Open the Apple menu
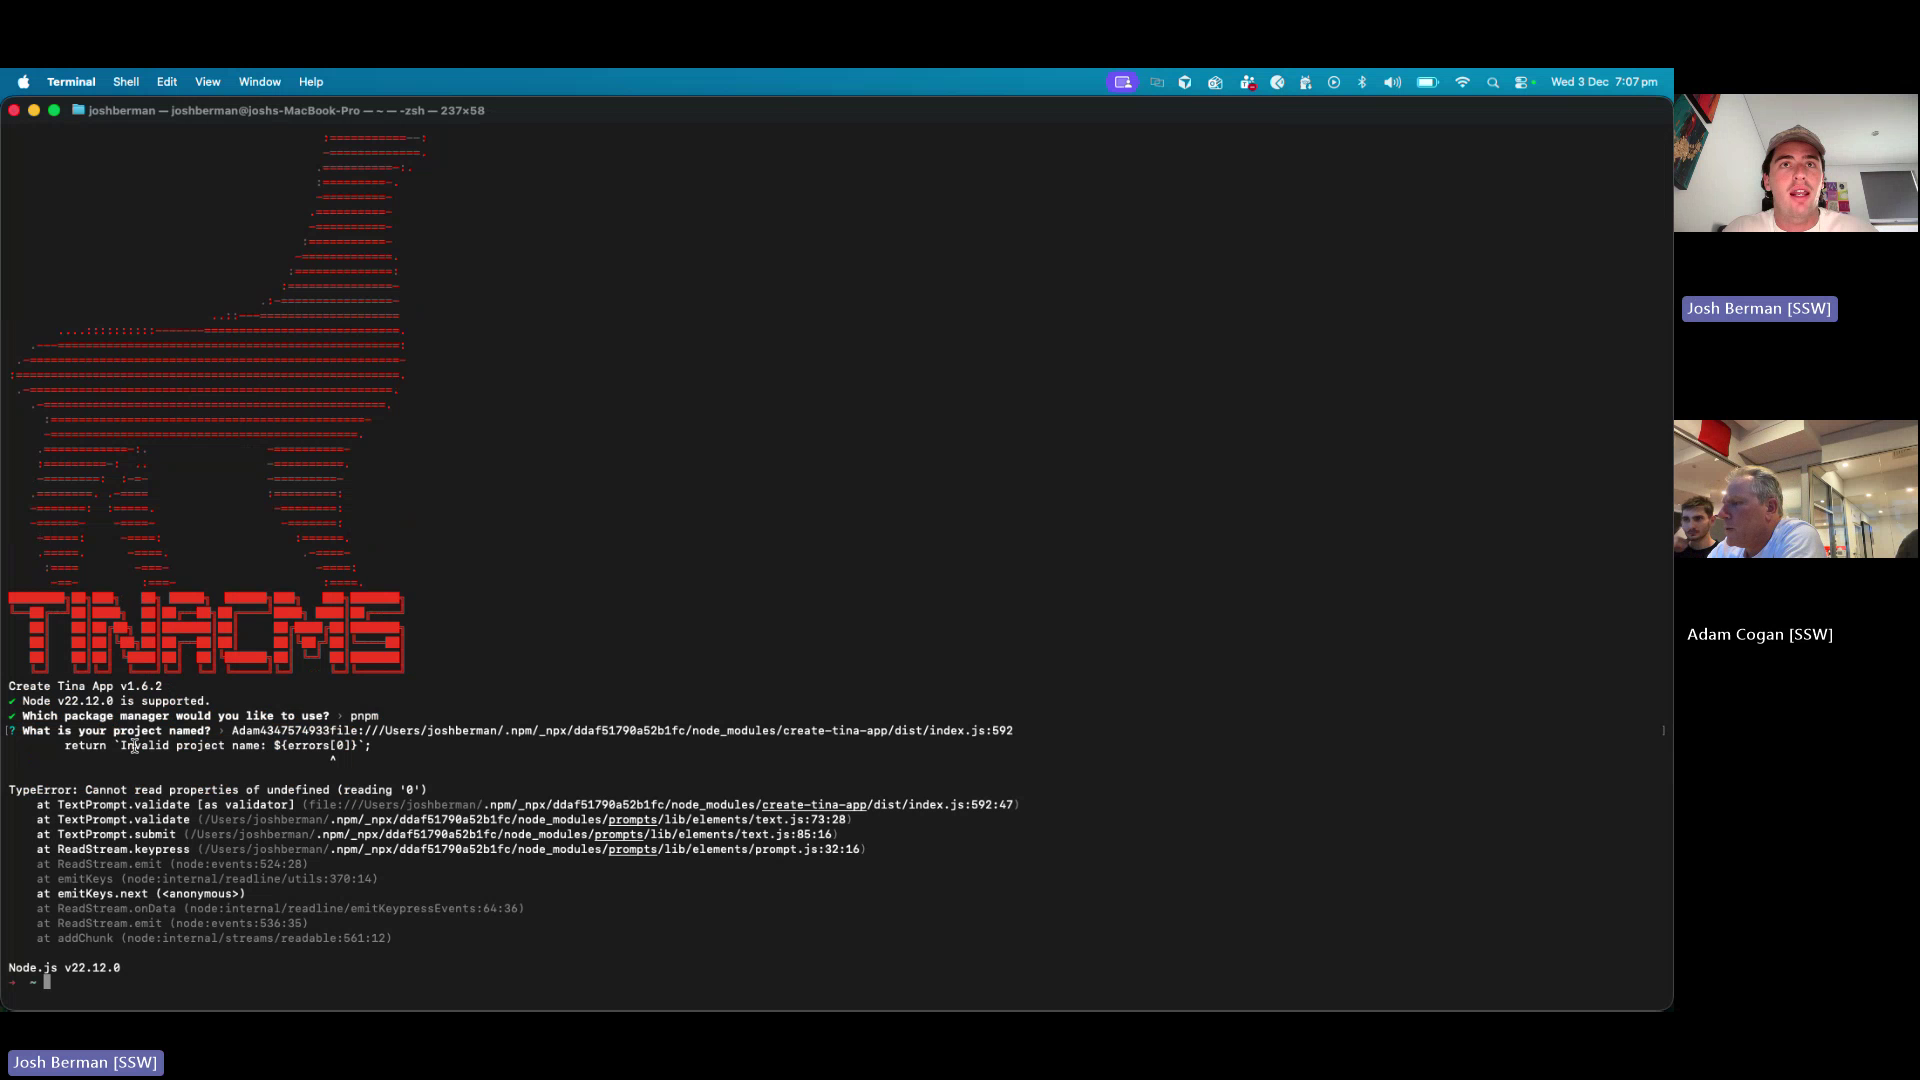Viewport: 1920px width, 1080px height. pyautogui.click(x=23, y=82)
